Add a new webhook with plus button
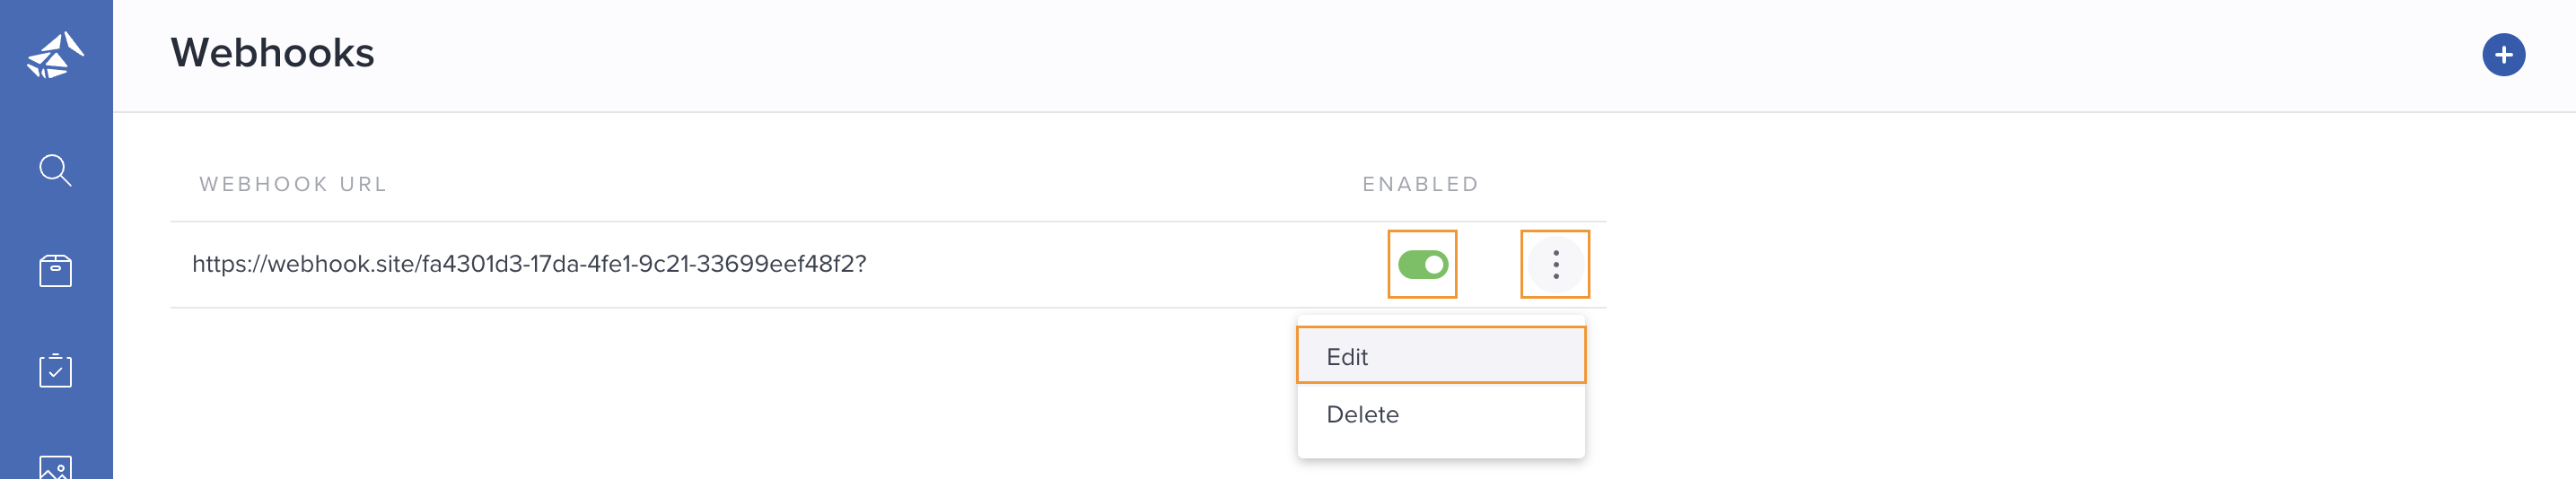This screenshot has width=2576, height=479. tap(2503, 55)
